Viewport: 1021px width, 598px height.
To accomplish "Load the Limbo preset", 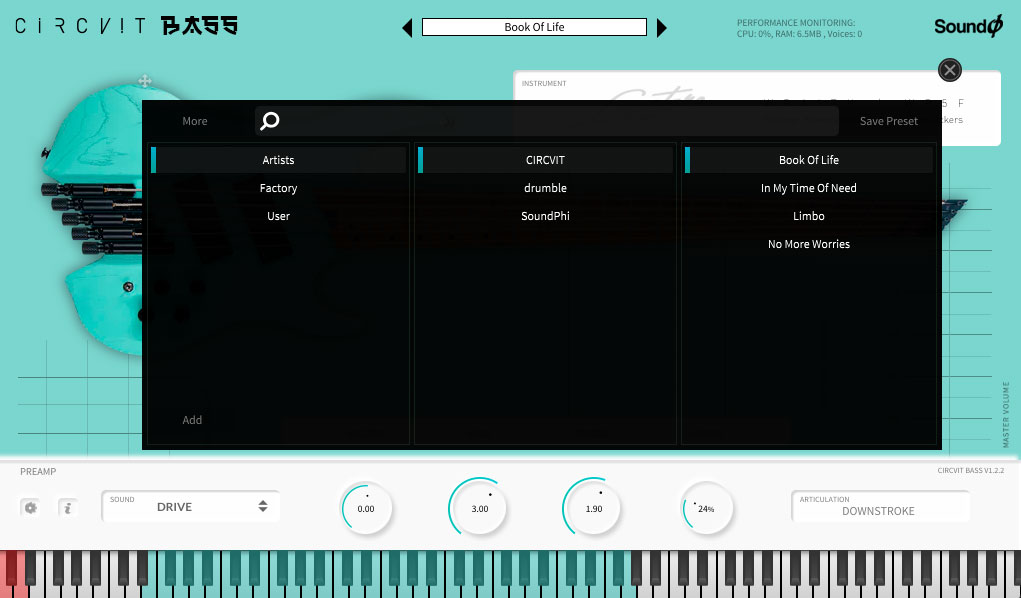I will point(808,216).
